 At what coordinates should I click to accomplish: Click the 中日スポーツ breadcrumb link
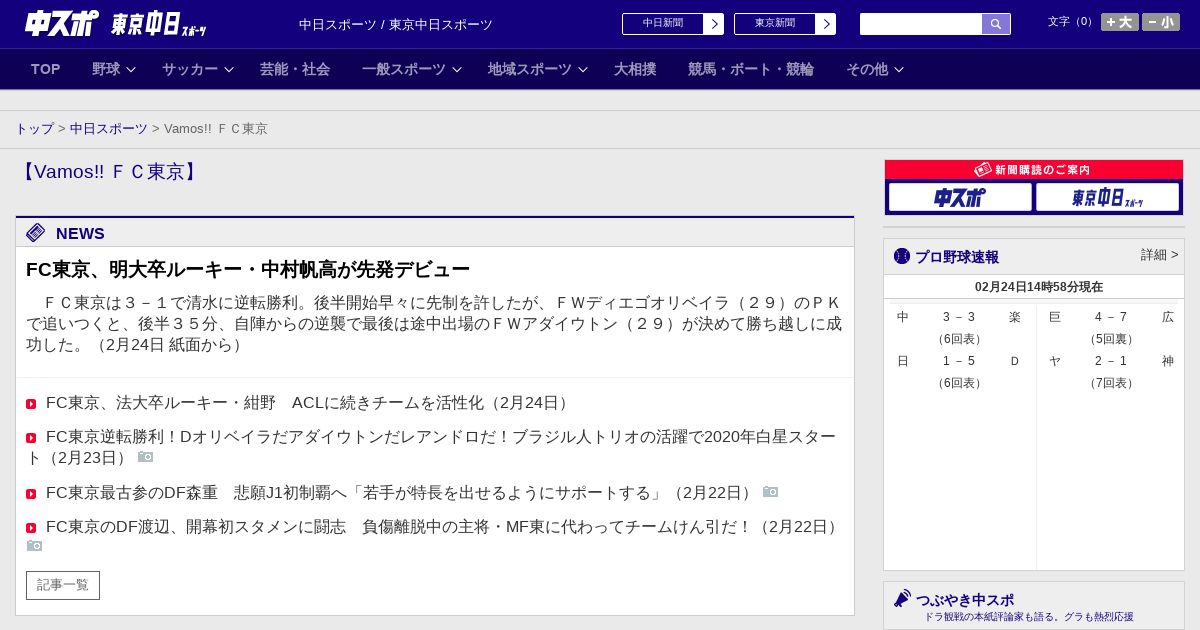109,129
